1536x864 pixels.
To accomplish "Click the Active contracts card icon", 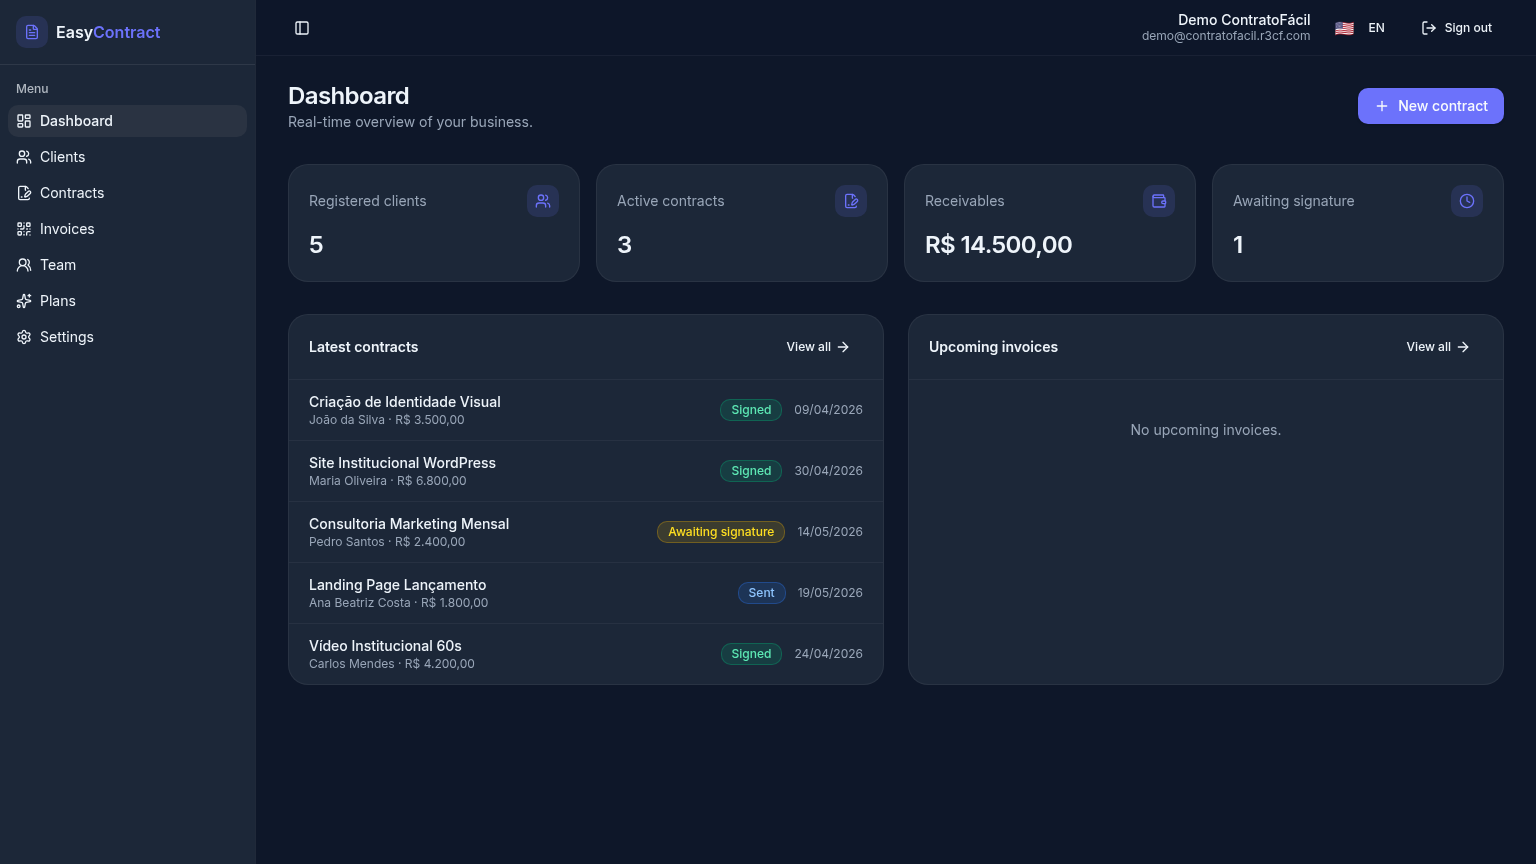I will tap(851, 201).
